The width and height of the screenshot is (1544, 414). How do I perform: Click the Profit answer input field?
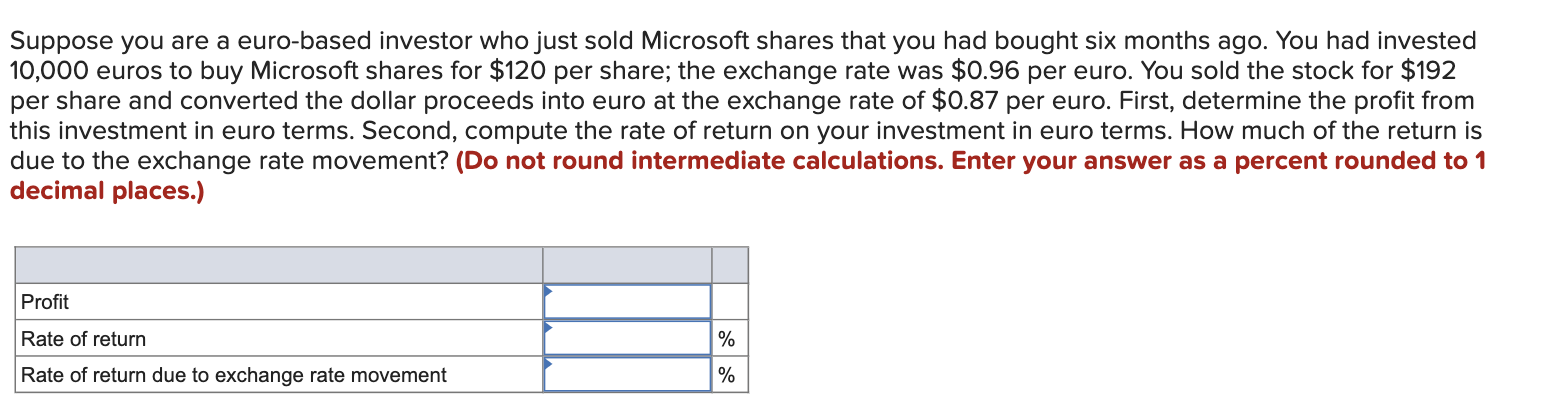(627, 301)
